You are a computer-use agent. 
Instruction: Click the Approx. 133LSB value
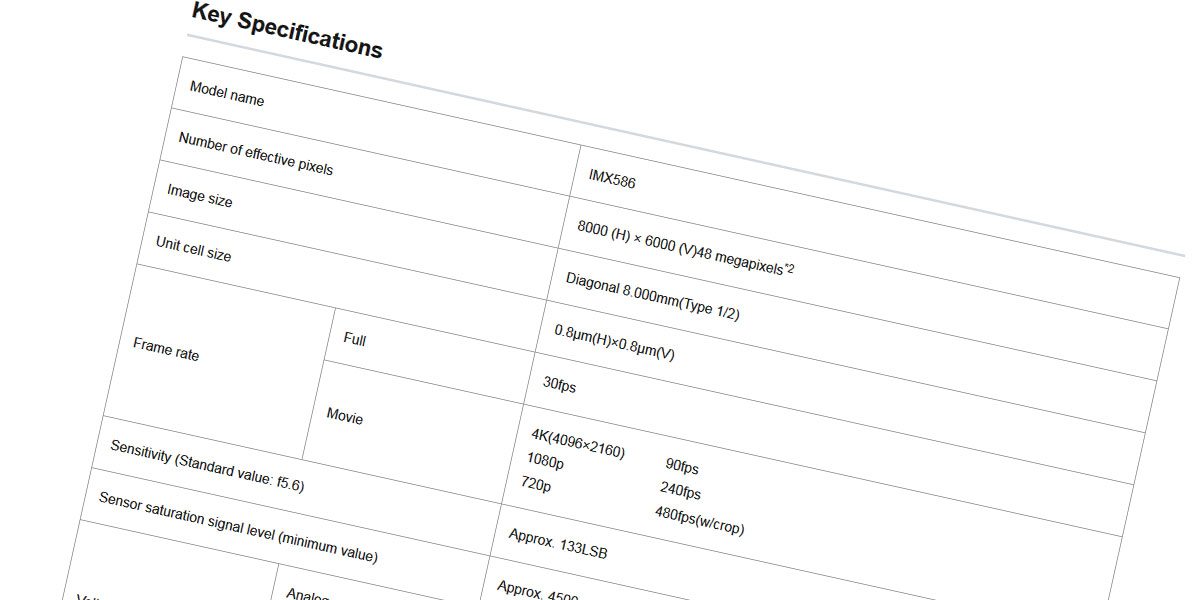click(558, 543)
